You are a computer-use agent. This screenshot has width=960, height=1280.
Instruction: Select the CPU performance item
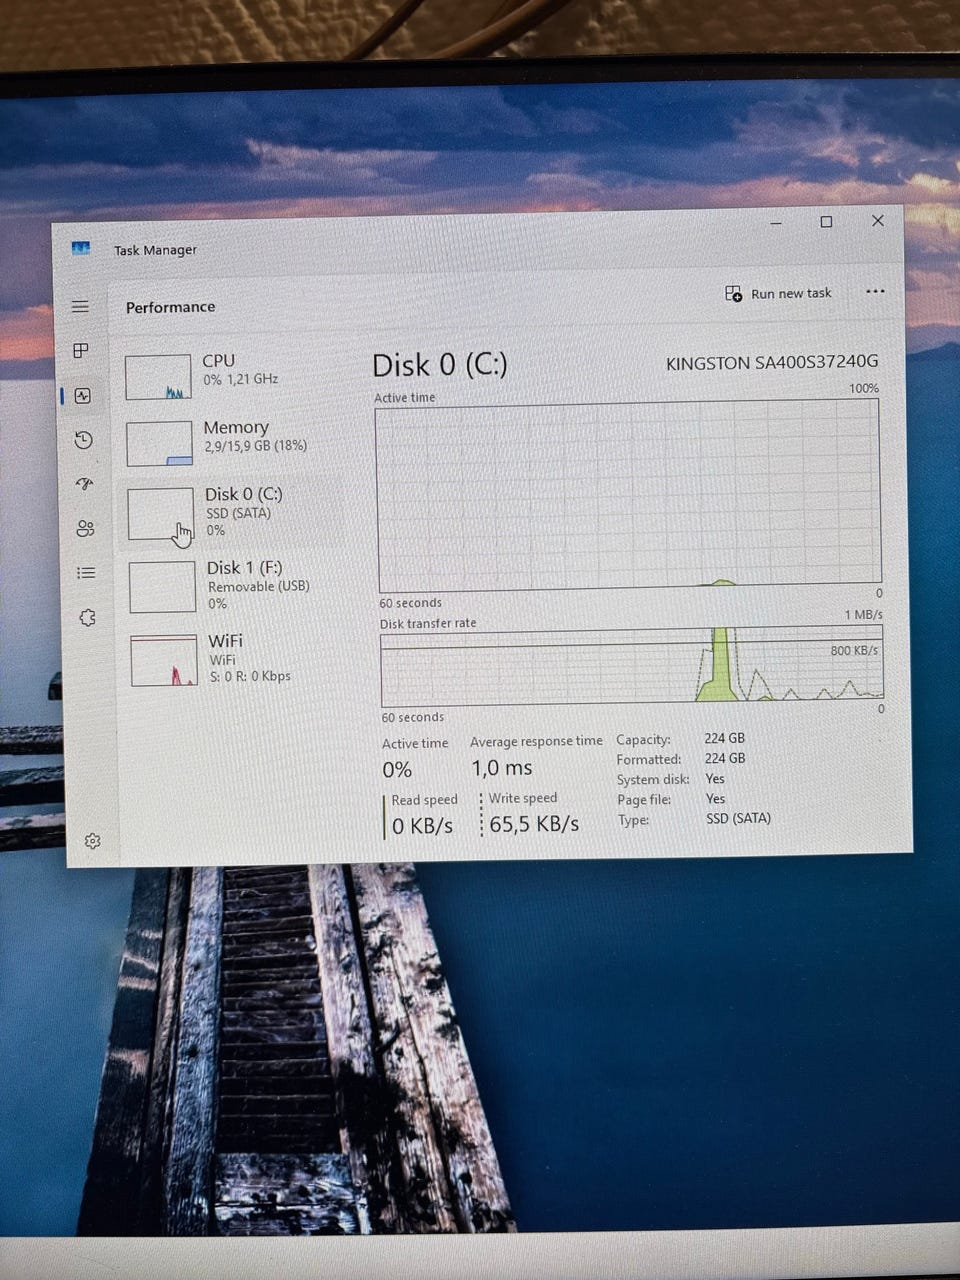[x=230, y=377]
